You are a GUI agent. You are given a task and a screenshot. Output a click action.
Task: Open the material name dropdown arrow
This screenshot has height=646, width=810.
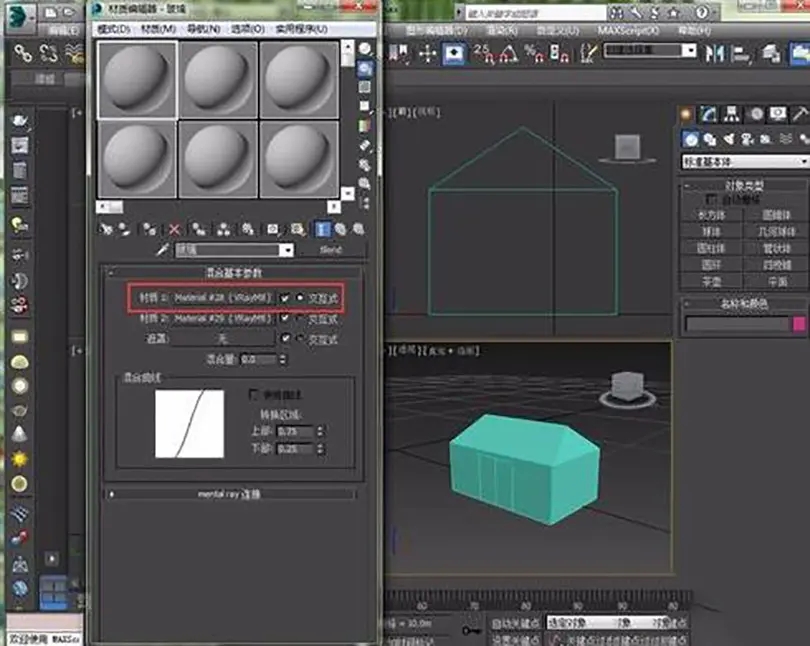coord(286,250)
